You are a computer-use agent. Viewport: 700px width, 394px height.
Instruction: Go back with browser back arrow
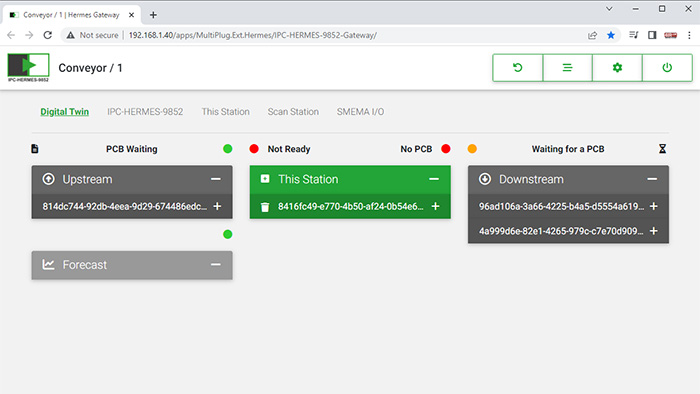[x=11, y=35]
